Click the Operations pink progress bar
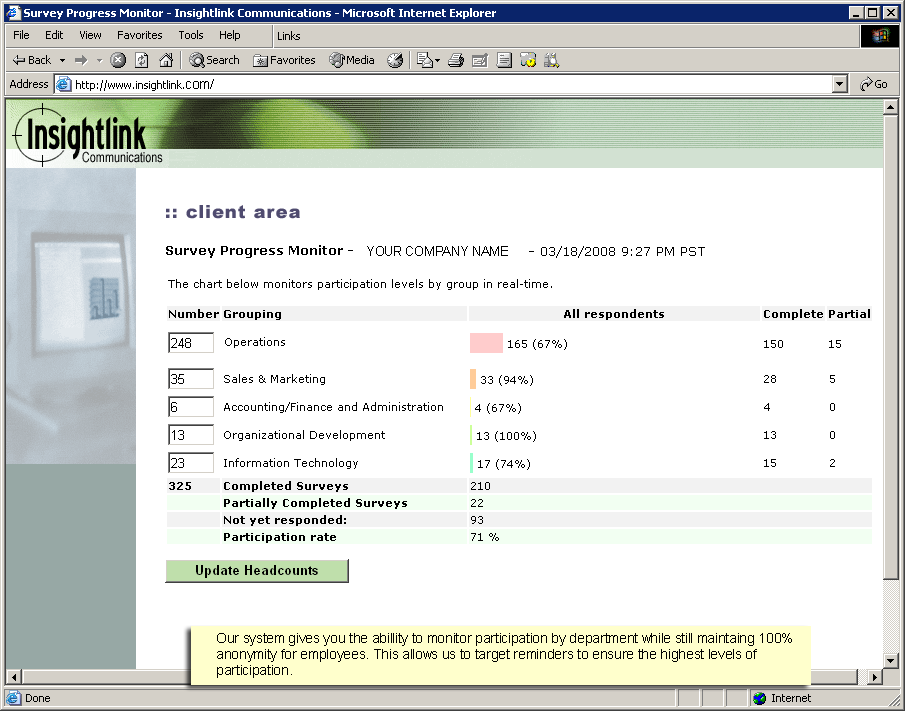This screenshot has height=711, width=905. click(486, 343)
